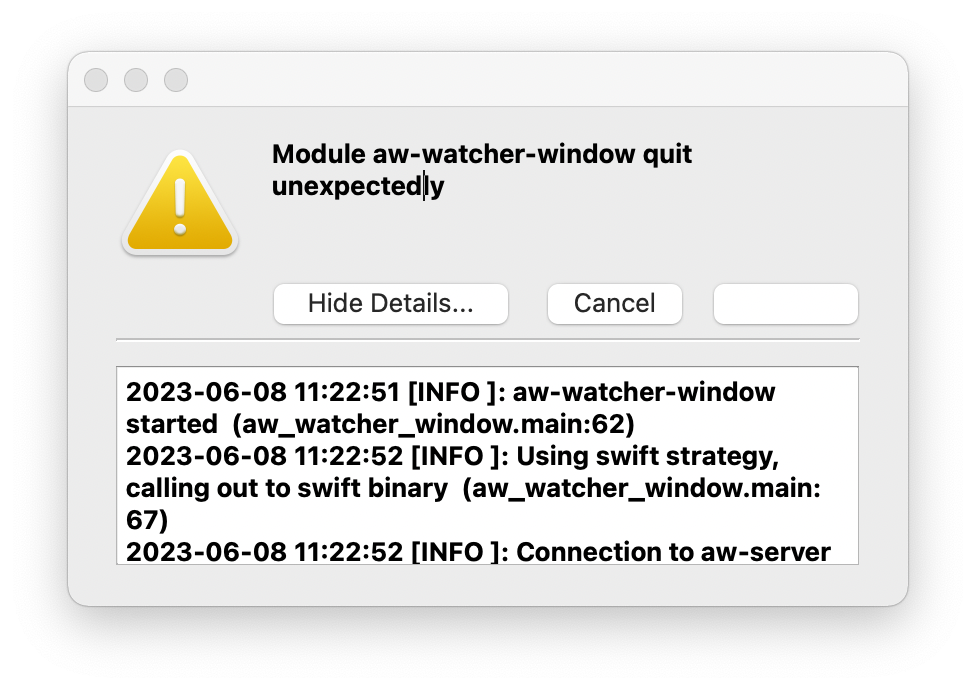Click the timestamp '2023-06-08 11:22:51' in the log

pyautogui.click(x=262, y=392)
